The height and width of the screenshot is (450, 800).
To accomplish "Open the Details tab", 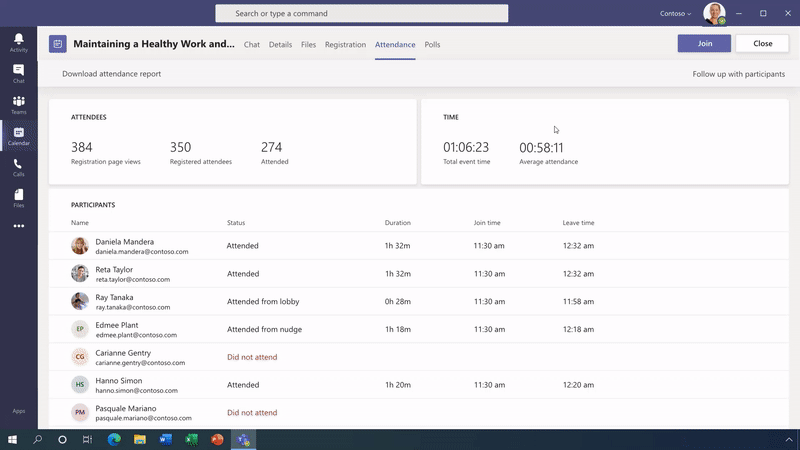I will [x=280, y=45].
